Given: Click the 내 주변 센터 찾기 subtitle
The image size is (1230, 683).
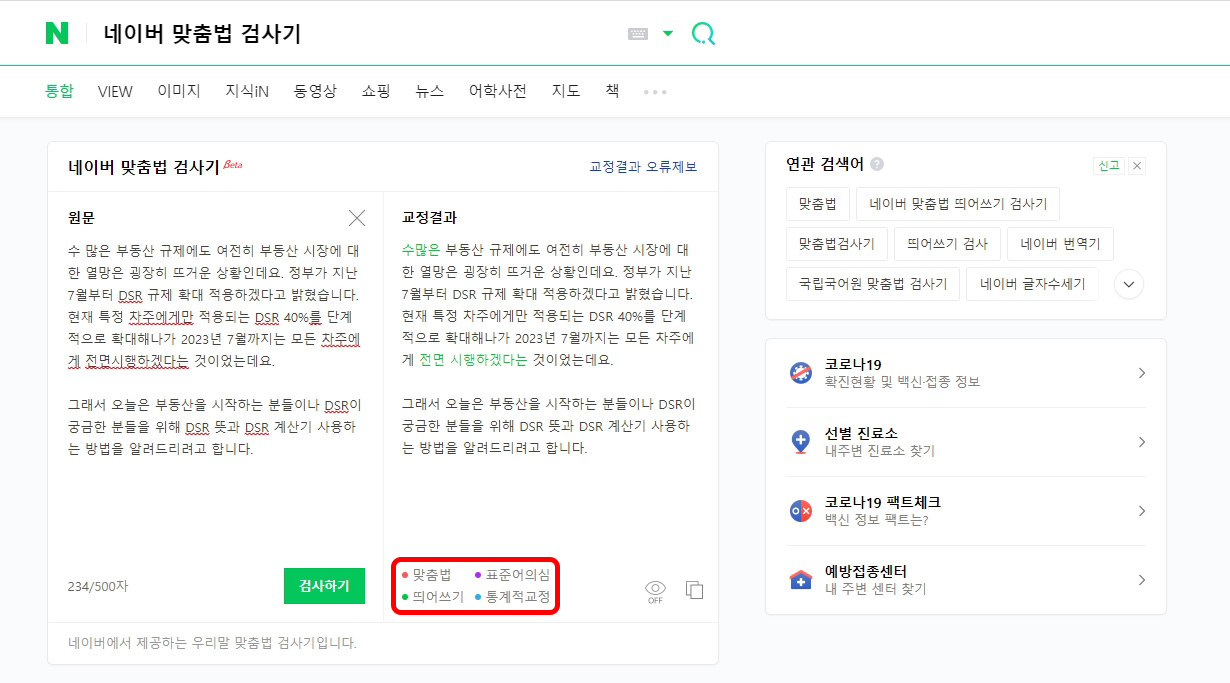Looking at the screenshot, I should [876, 589].
